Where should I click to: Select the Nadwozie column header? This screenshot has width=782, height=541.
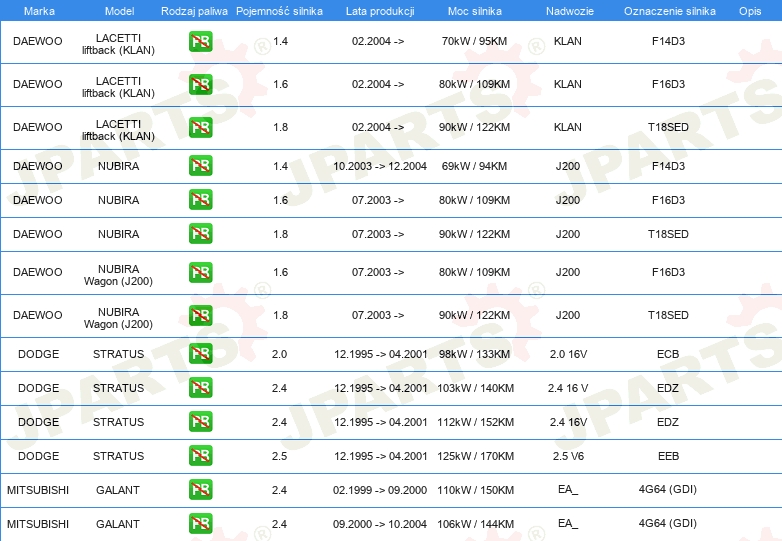(570, 11)
